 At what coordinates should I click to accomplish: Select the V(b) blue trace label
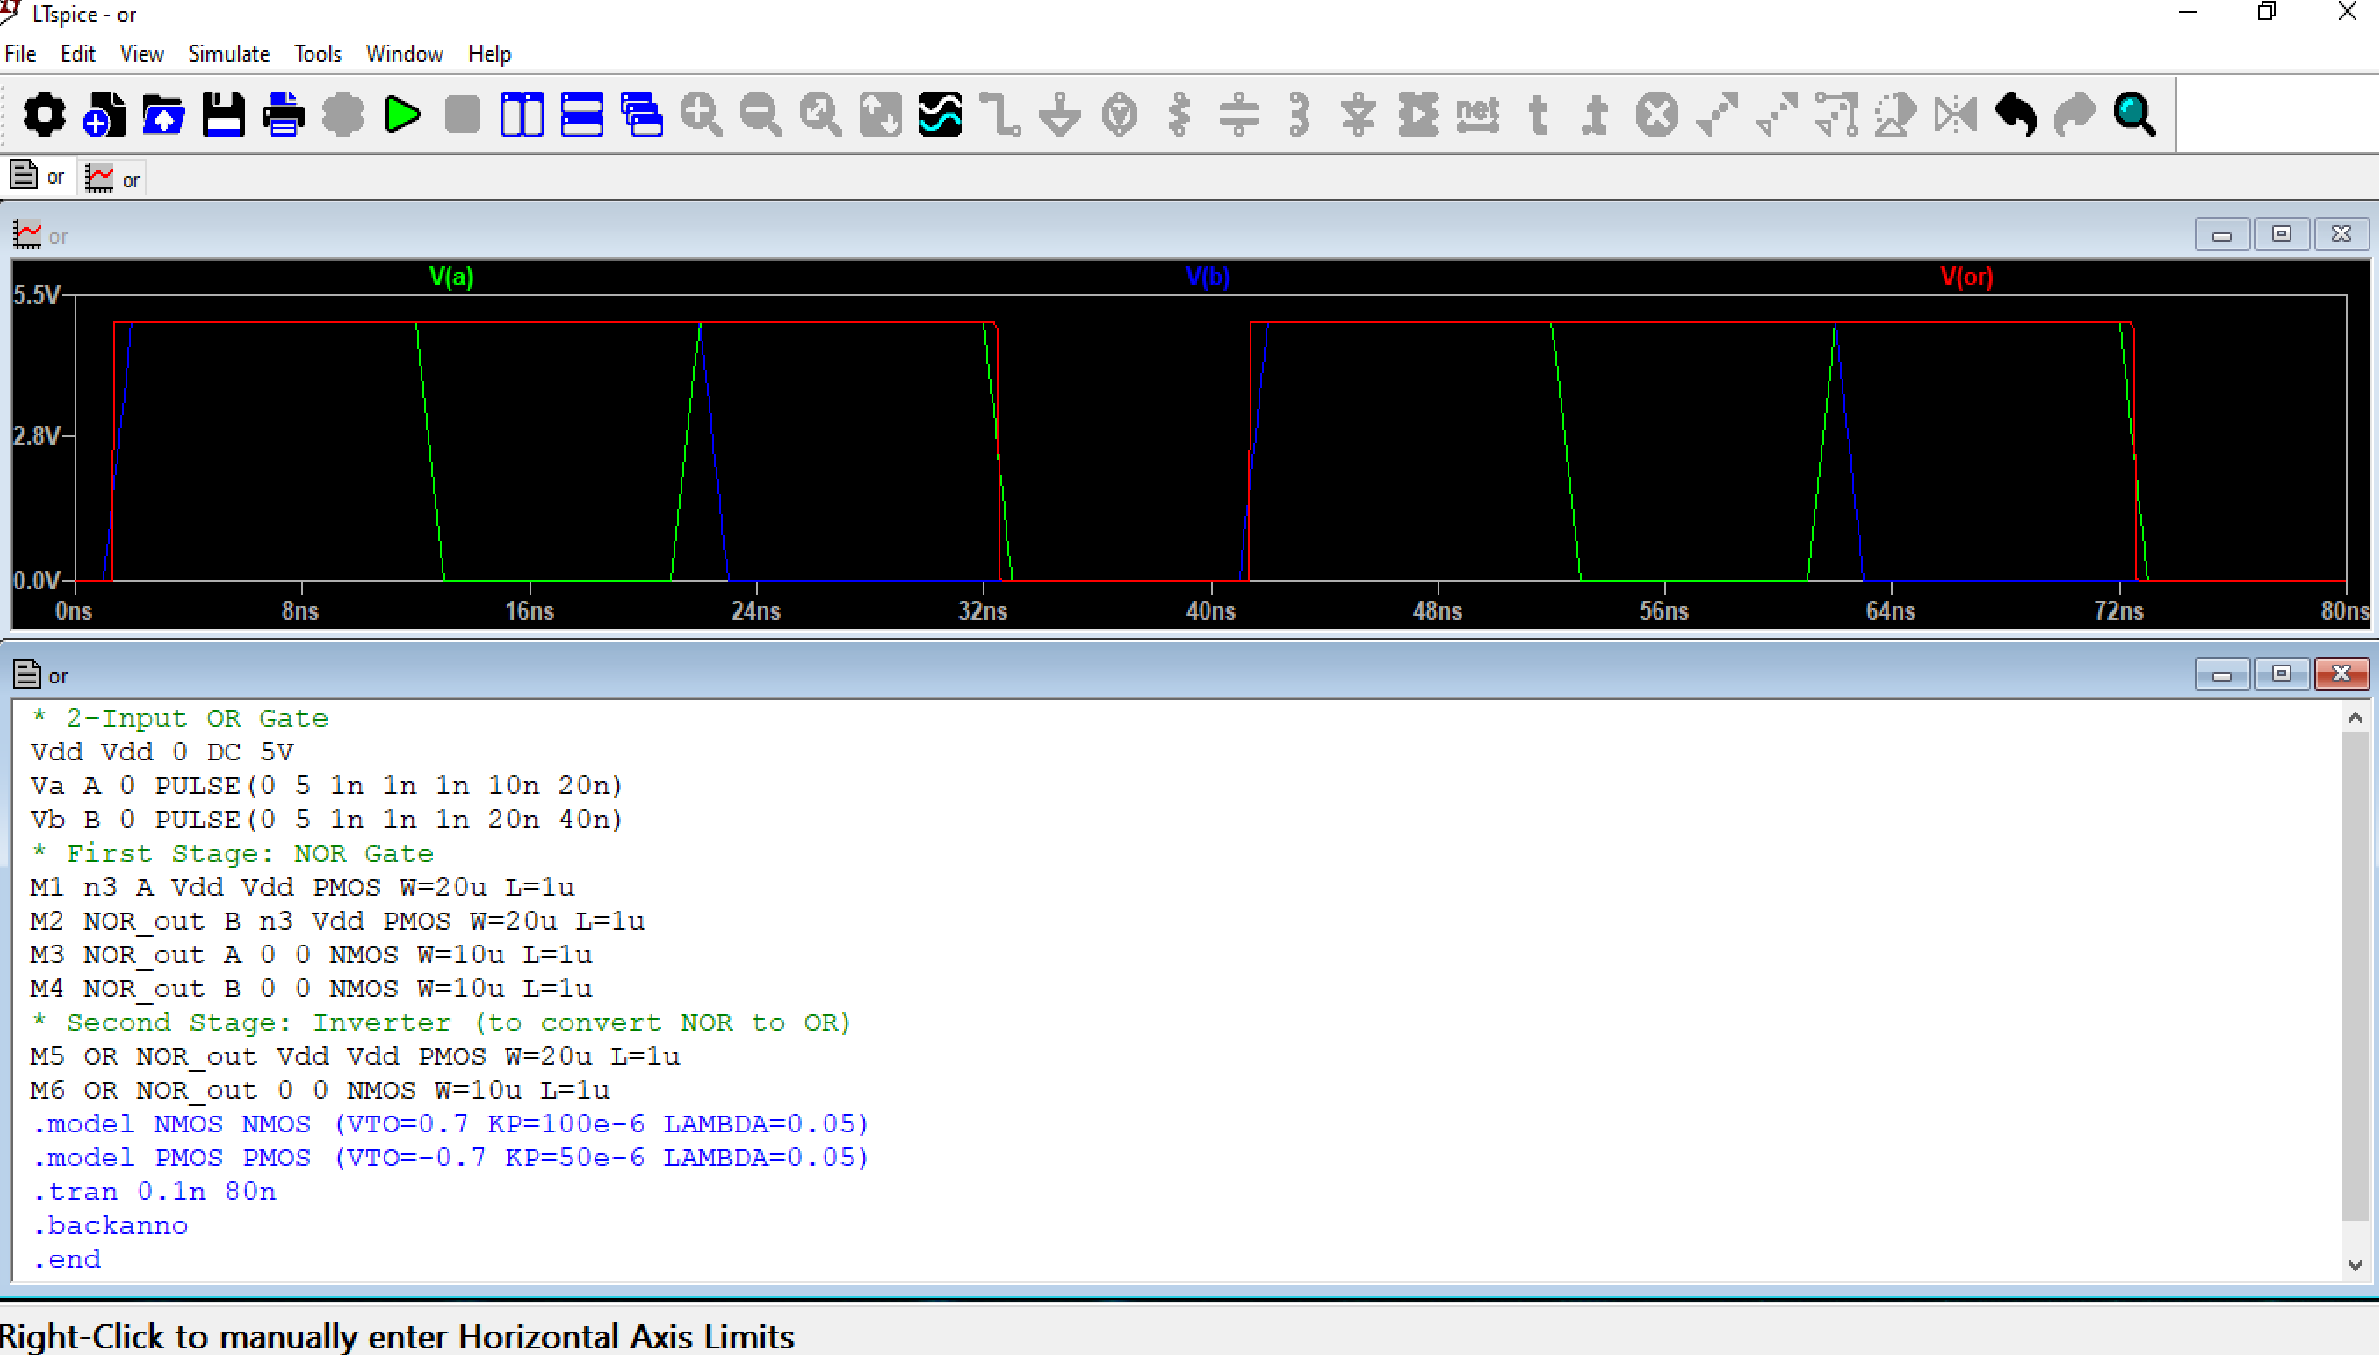click(1208, 277)
